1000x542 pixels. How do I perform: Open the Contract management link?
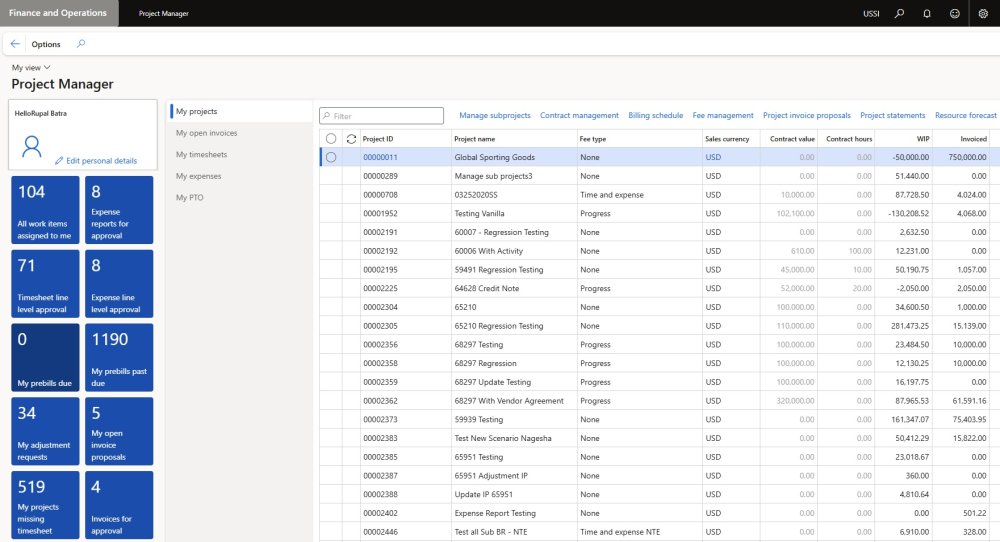point(579,116)
